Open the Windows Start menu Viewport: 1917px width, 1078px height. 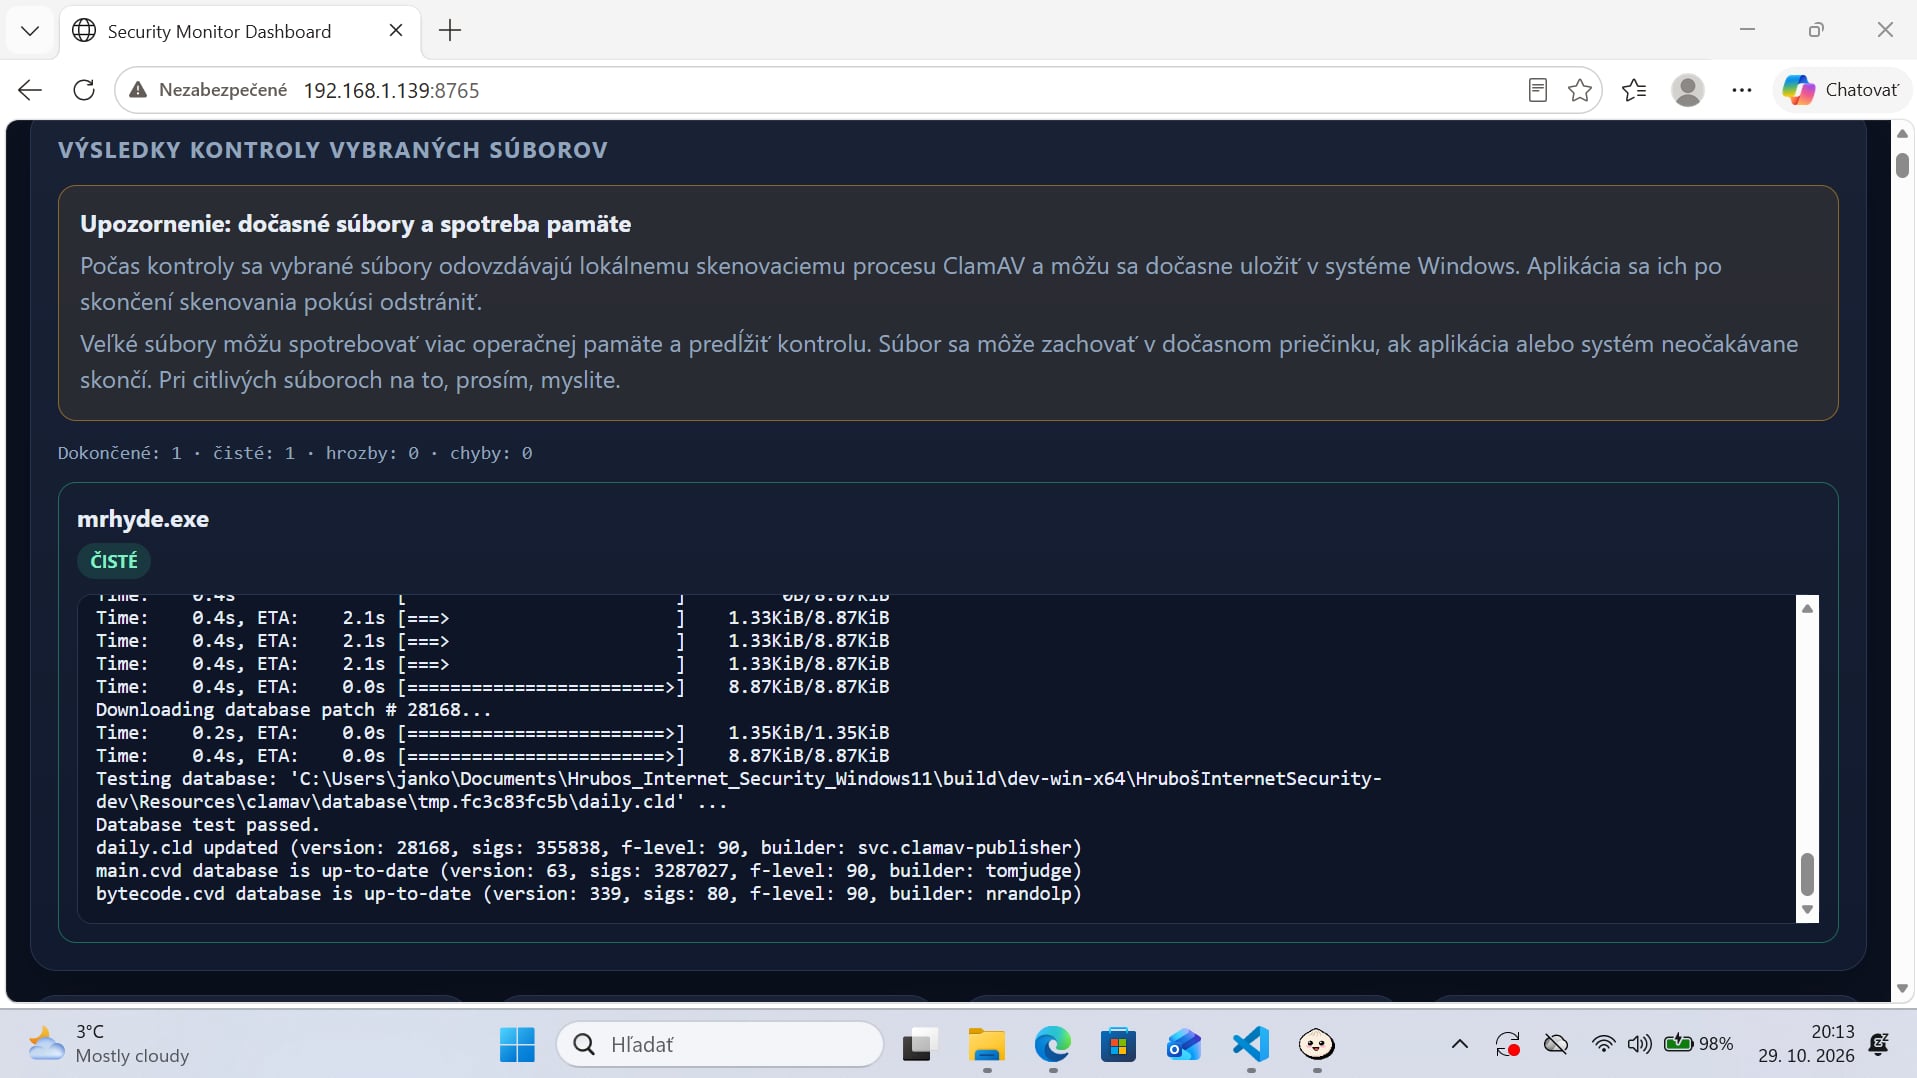517,1045
